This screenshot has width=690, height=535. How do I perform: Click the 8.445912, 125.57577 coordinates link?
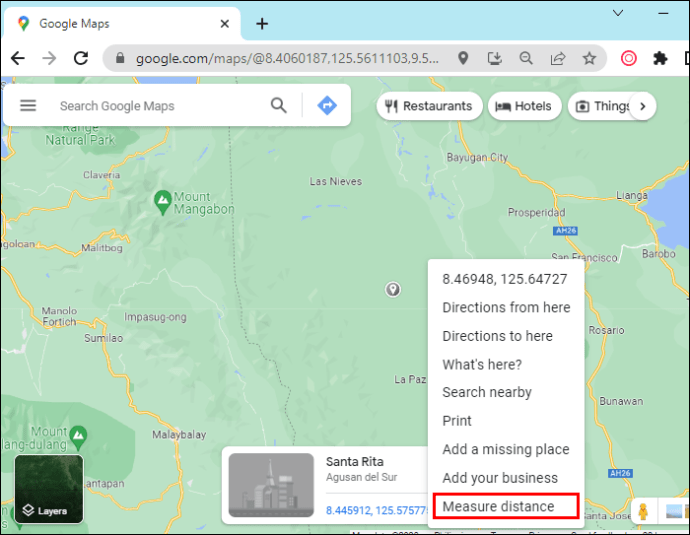(x=377, y=510)
